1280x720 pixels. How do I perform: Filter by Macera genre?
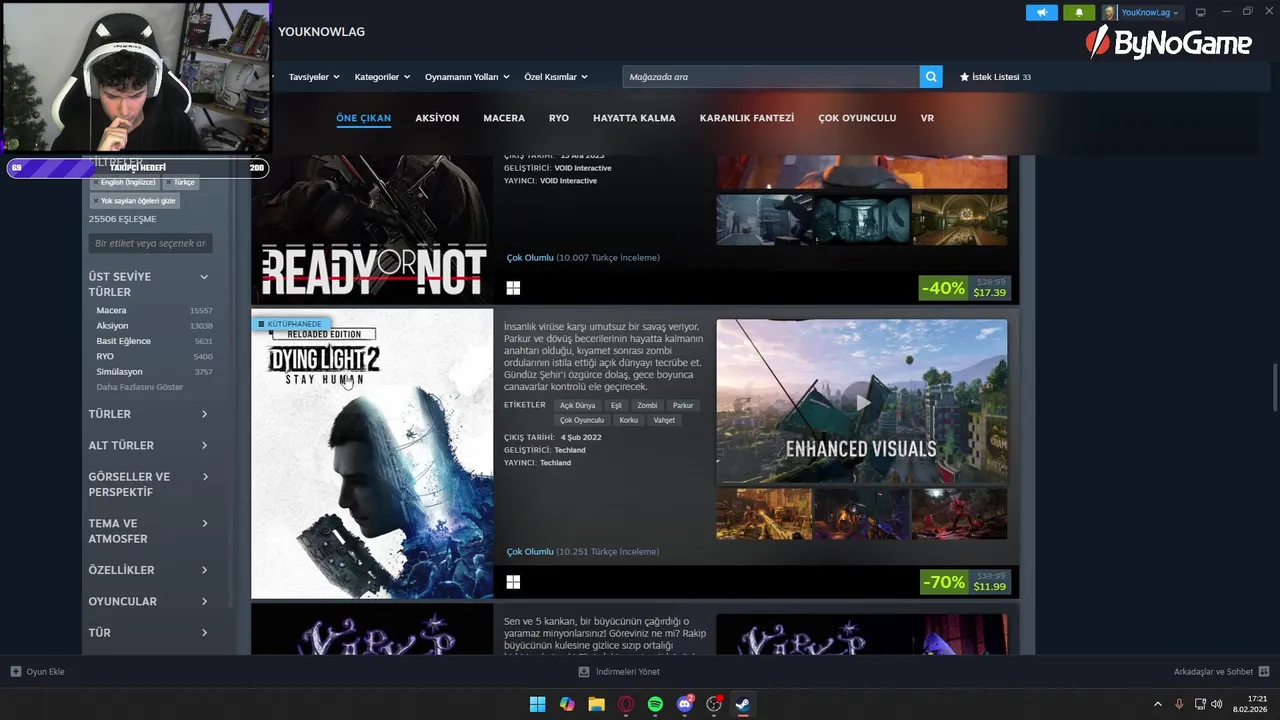point(154,311)
